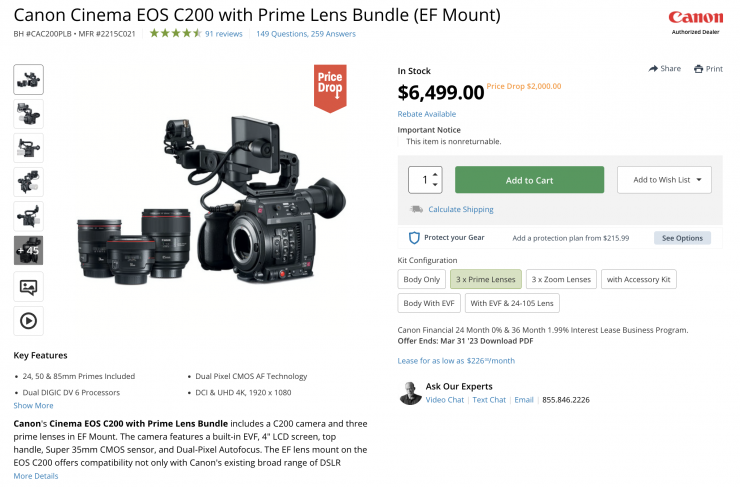Choose the With EVF & 24-105 Lens option
Screen dimensions: 740x487
511,303
